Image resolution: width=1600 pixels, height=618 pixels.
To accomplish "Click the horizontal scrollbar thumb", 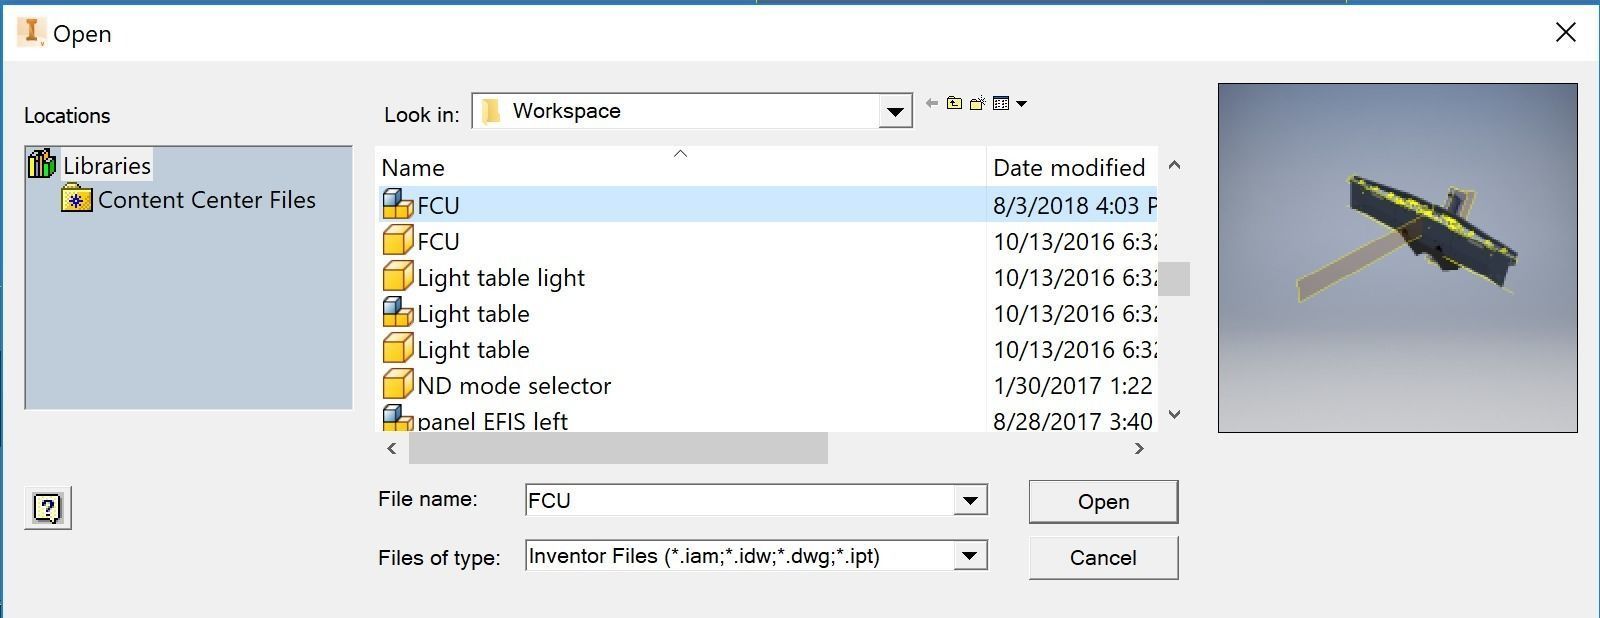I will tap(618, 449).
